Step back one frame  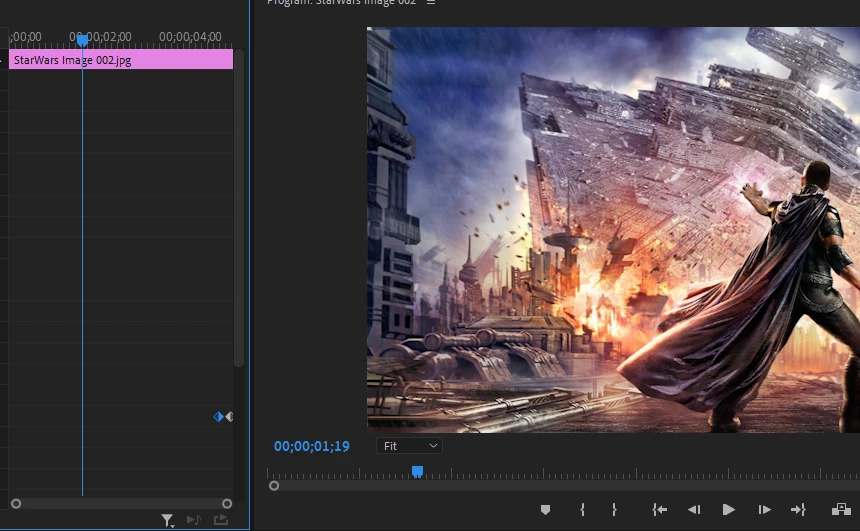tap(694, 510)
